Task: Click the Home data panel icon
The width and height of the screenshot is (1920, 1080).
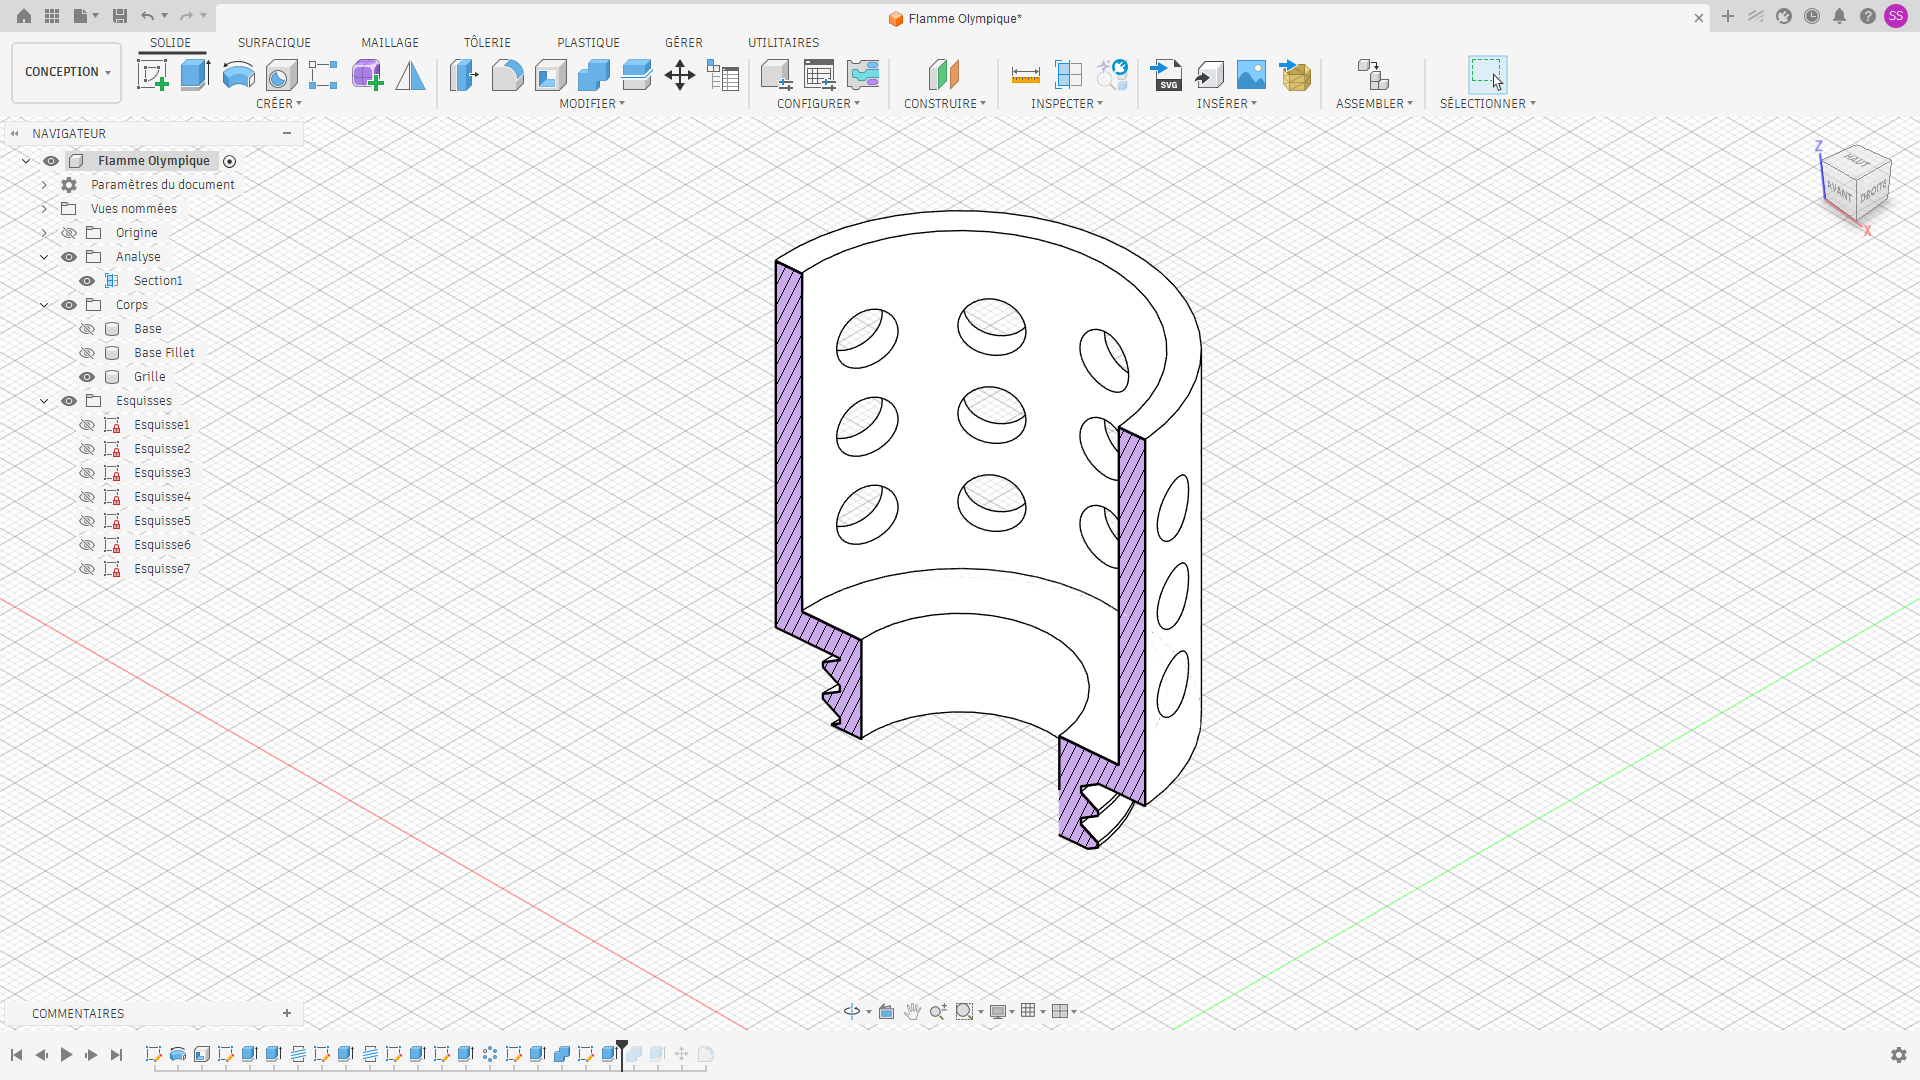Action: (x=24, y=16)
